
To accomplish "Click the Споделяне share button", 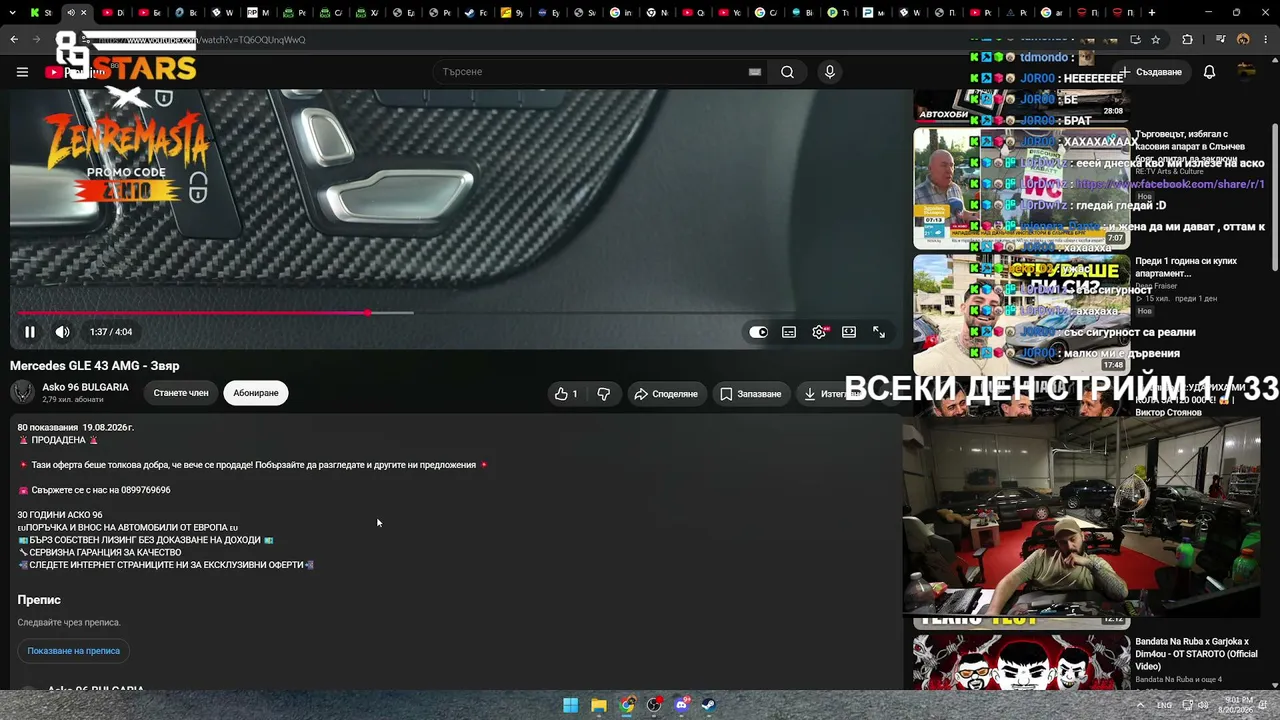I will (666, 394).
